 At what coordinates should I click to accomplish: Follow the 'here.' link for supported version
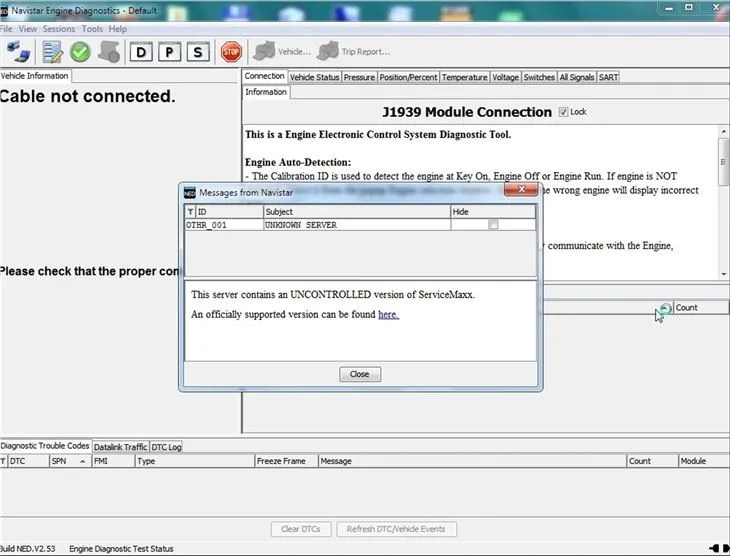[x=388, y=315]
